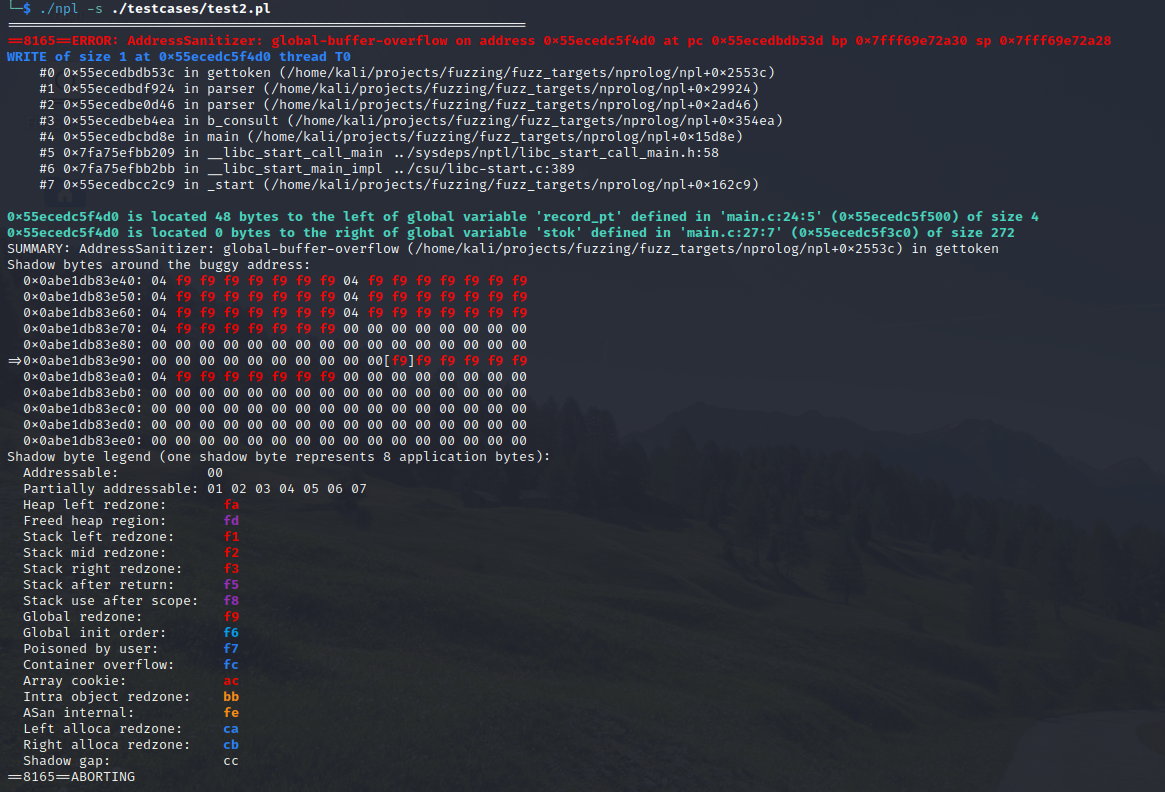Click the 'Stack left redzone:' legend label

click(99, 536)
